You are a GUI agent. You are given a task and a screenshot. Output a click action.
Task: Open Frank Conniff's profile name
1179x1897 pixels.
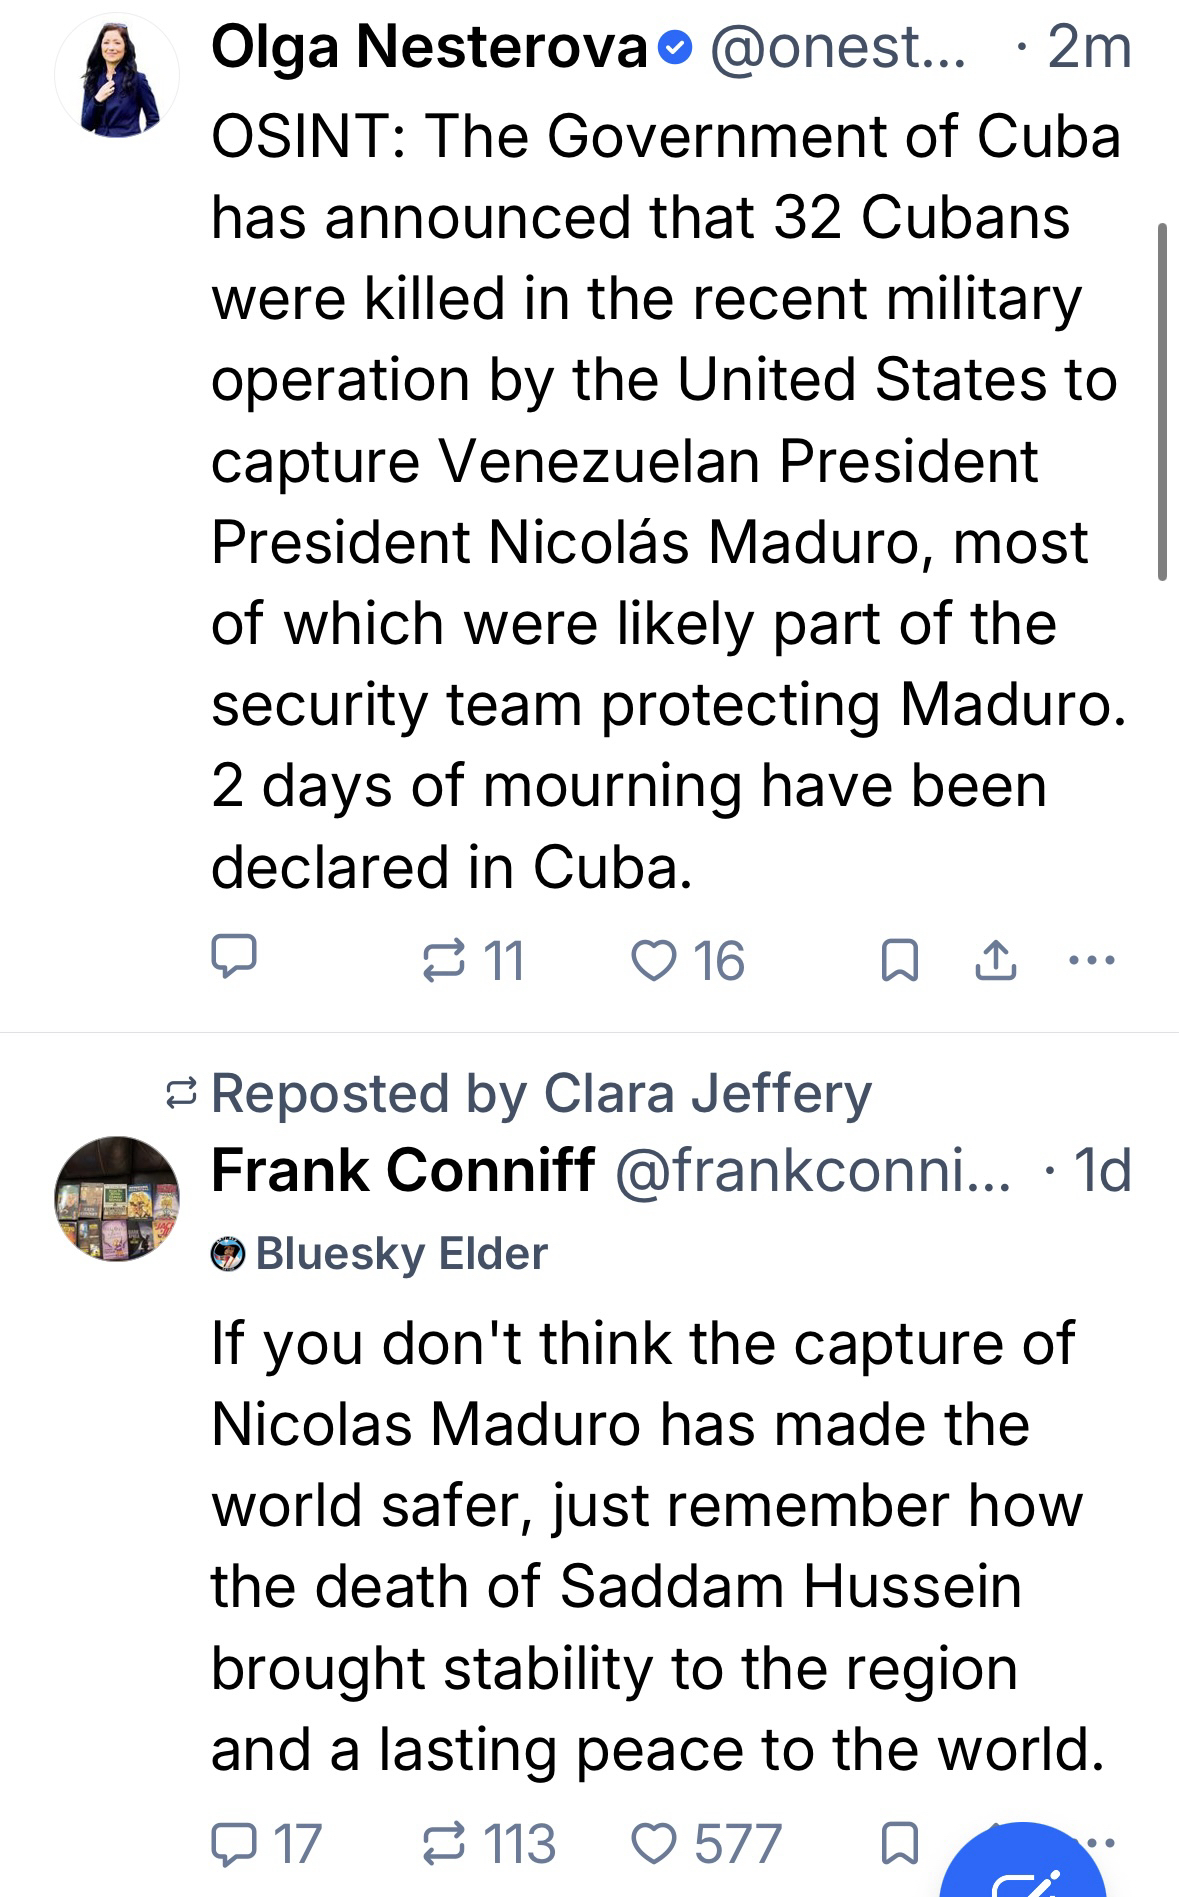[x=403, y=1169]
